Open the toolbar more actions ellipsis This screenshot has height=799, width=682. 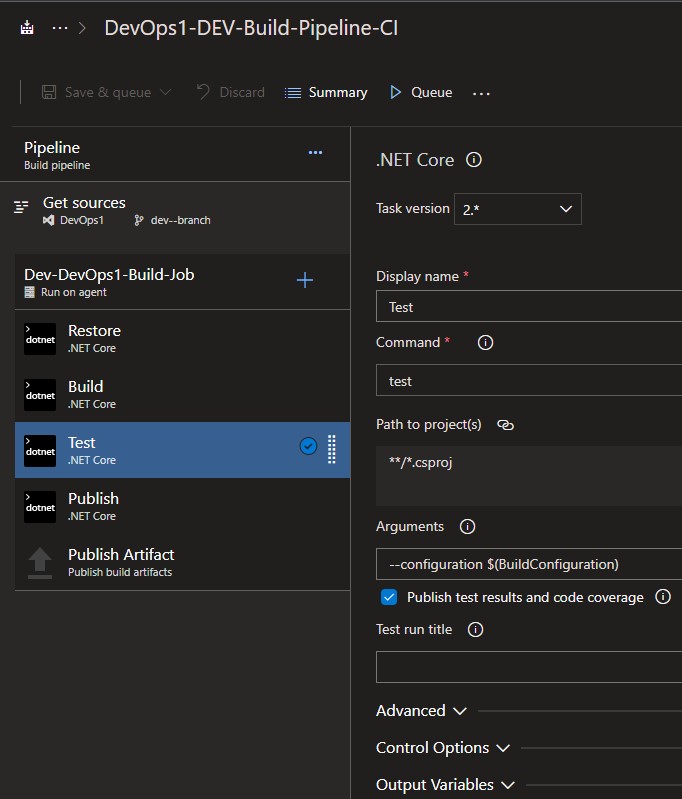click(481, 93)
